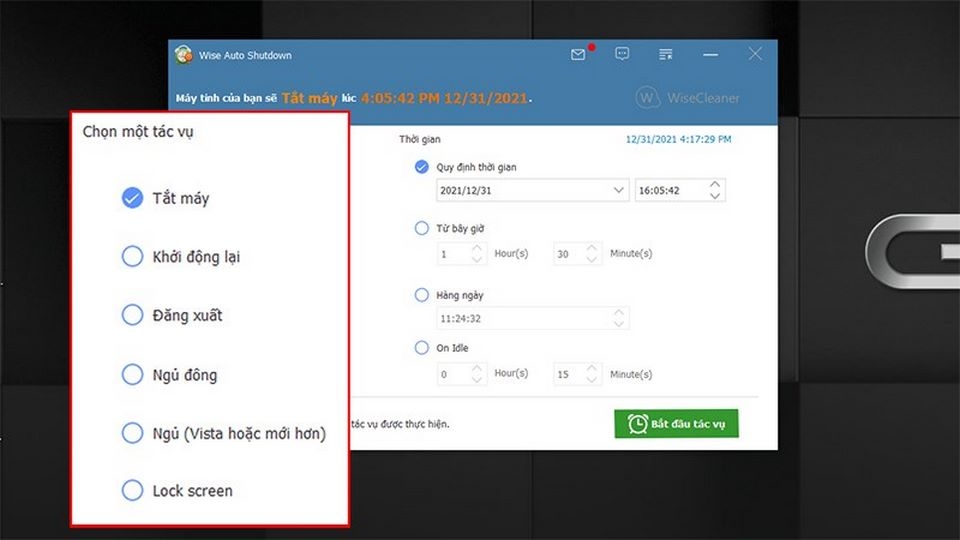
Task: Click the orange Tắt máy status text
Action: (309, 98)
